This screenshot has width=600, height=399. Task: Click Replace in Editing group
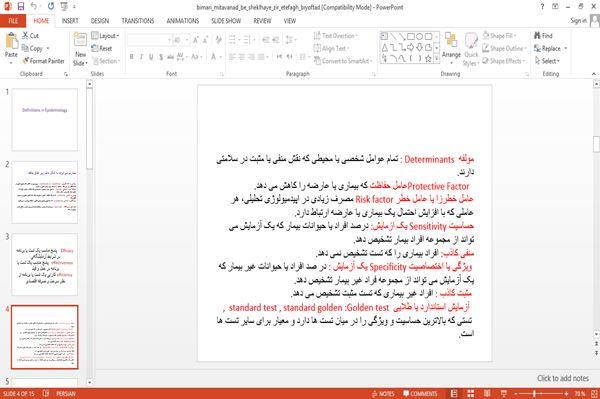pos(550,48)
